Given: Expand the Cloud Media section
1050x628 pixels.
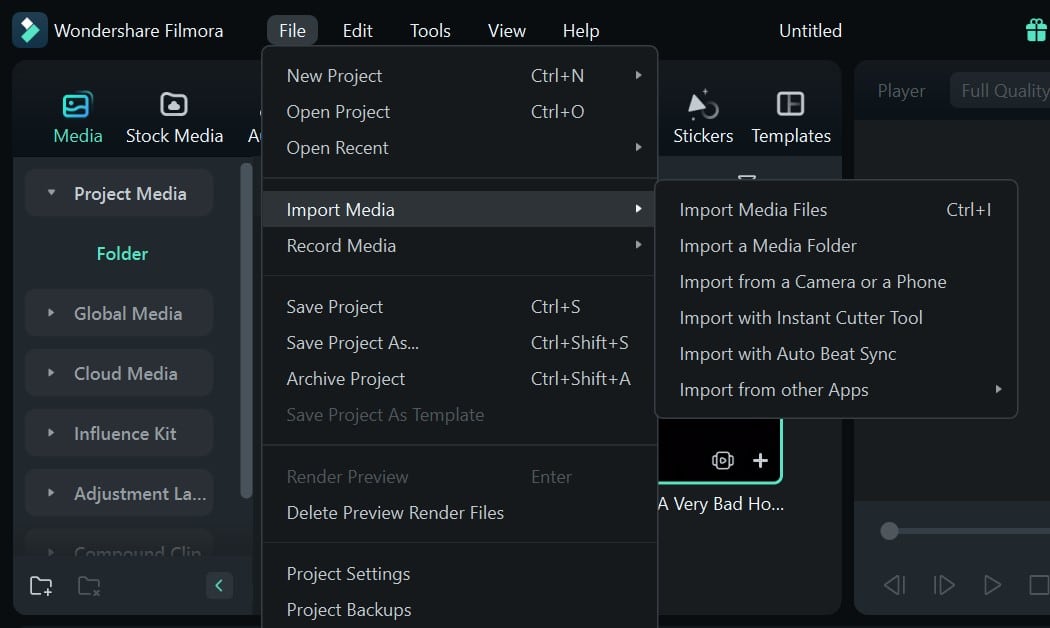Looking at the screenshot, I should coord(51,372).
